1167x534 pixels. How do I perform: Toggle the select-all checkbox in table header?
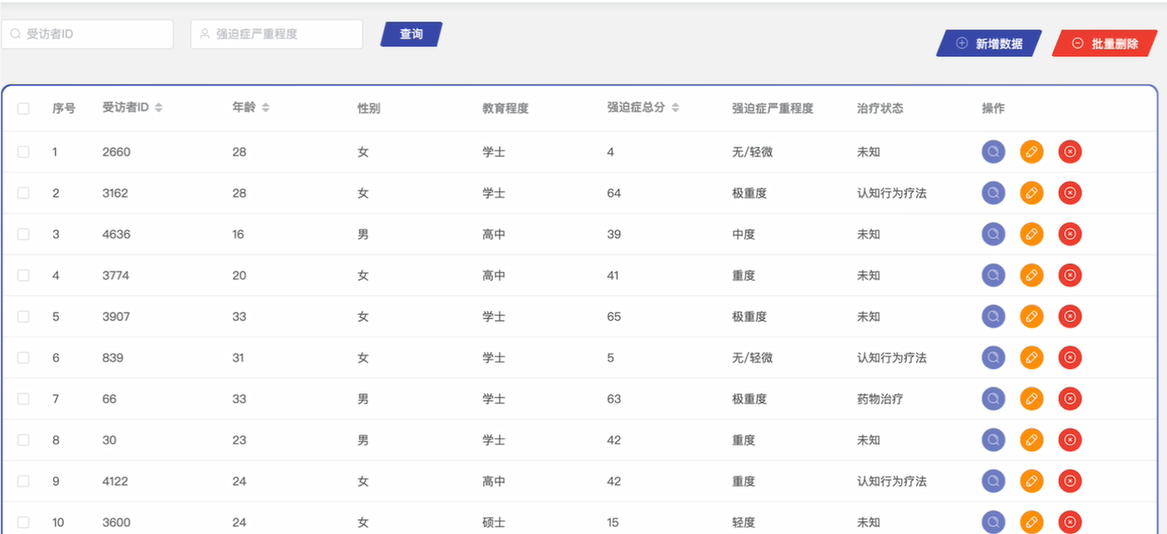[23, 109]
